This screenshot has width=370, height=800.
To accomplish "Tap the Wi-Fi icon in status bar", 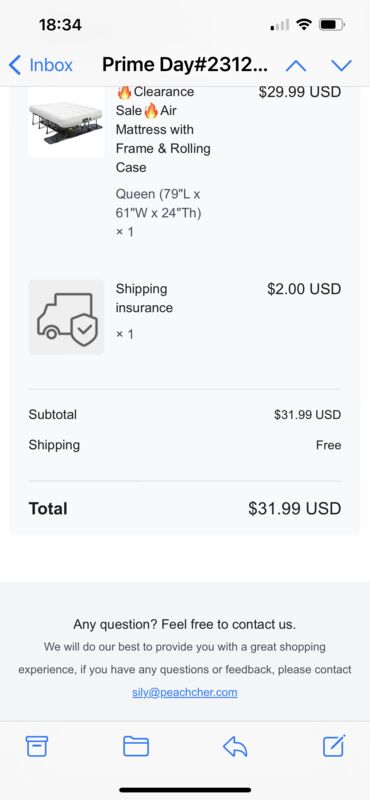I will 304,24.
